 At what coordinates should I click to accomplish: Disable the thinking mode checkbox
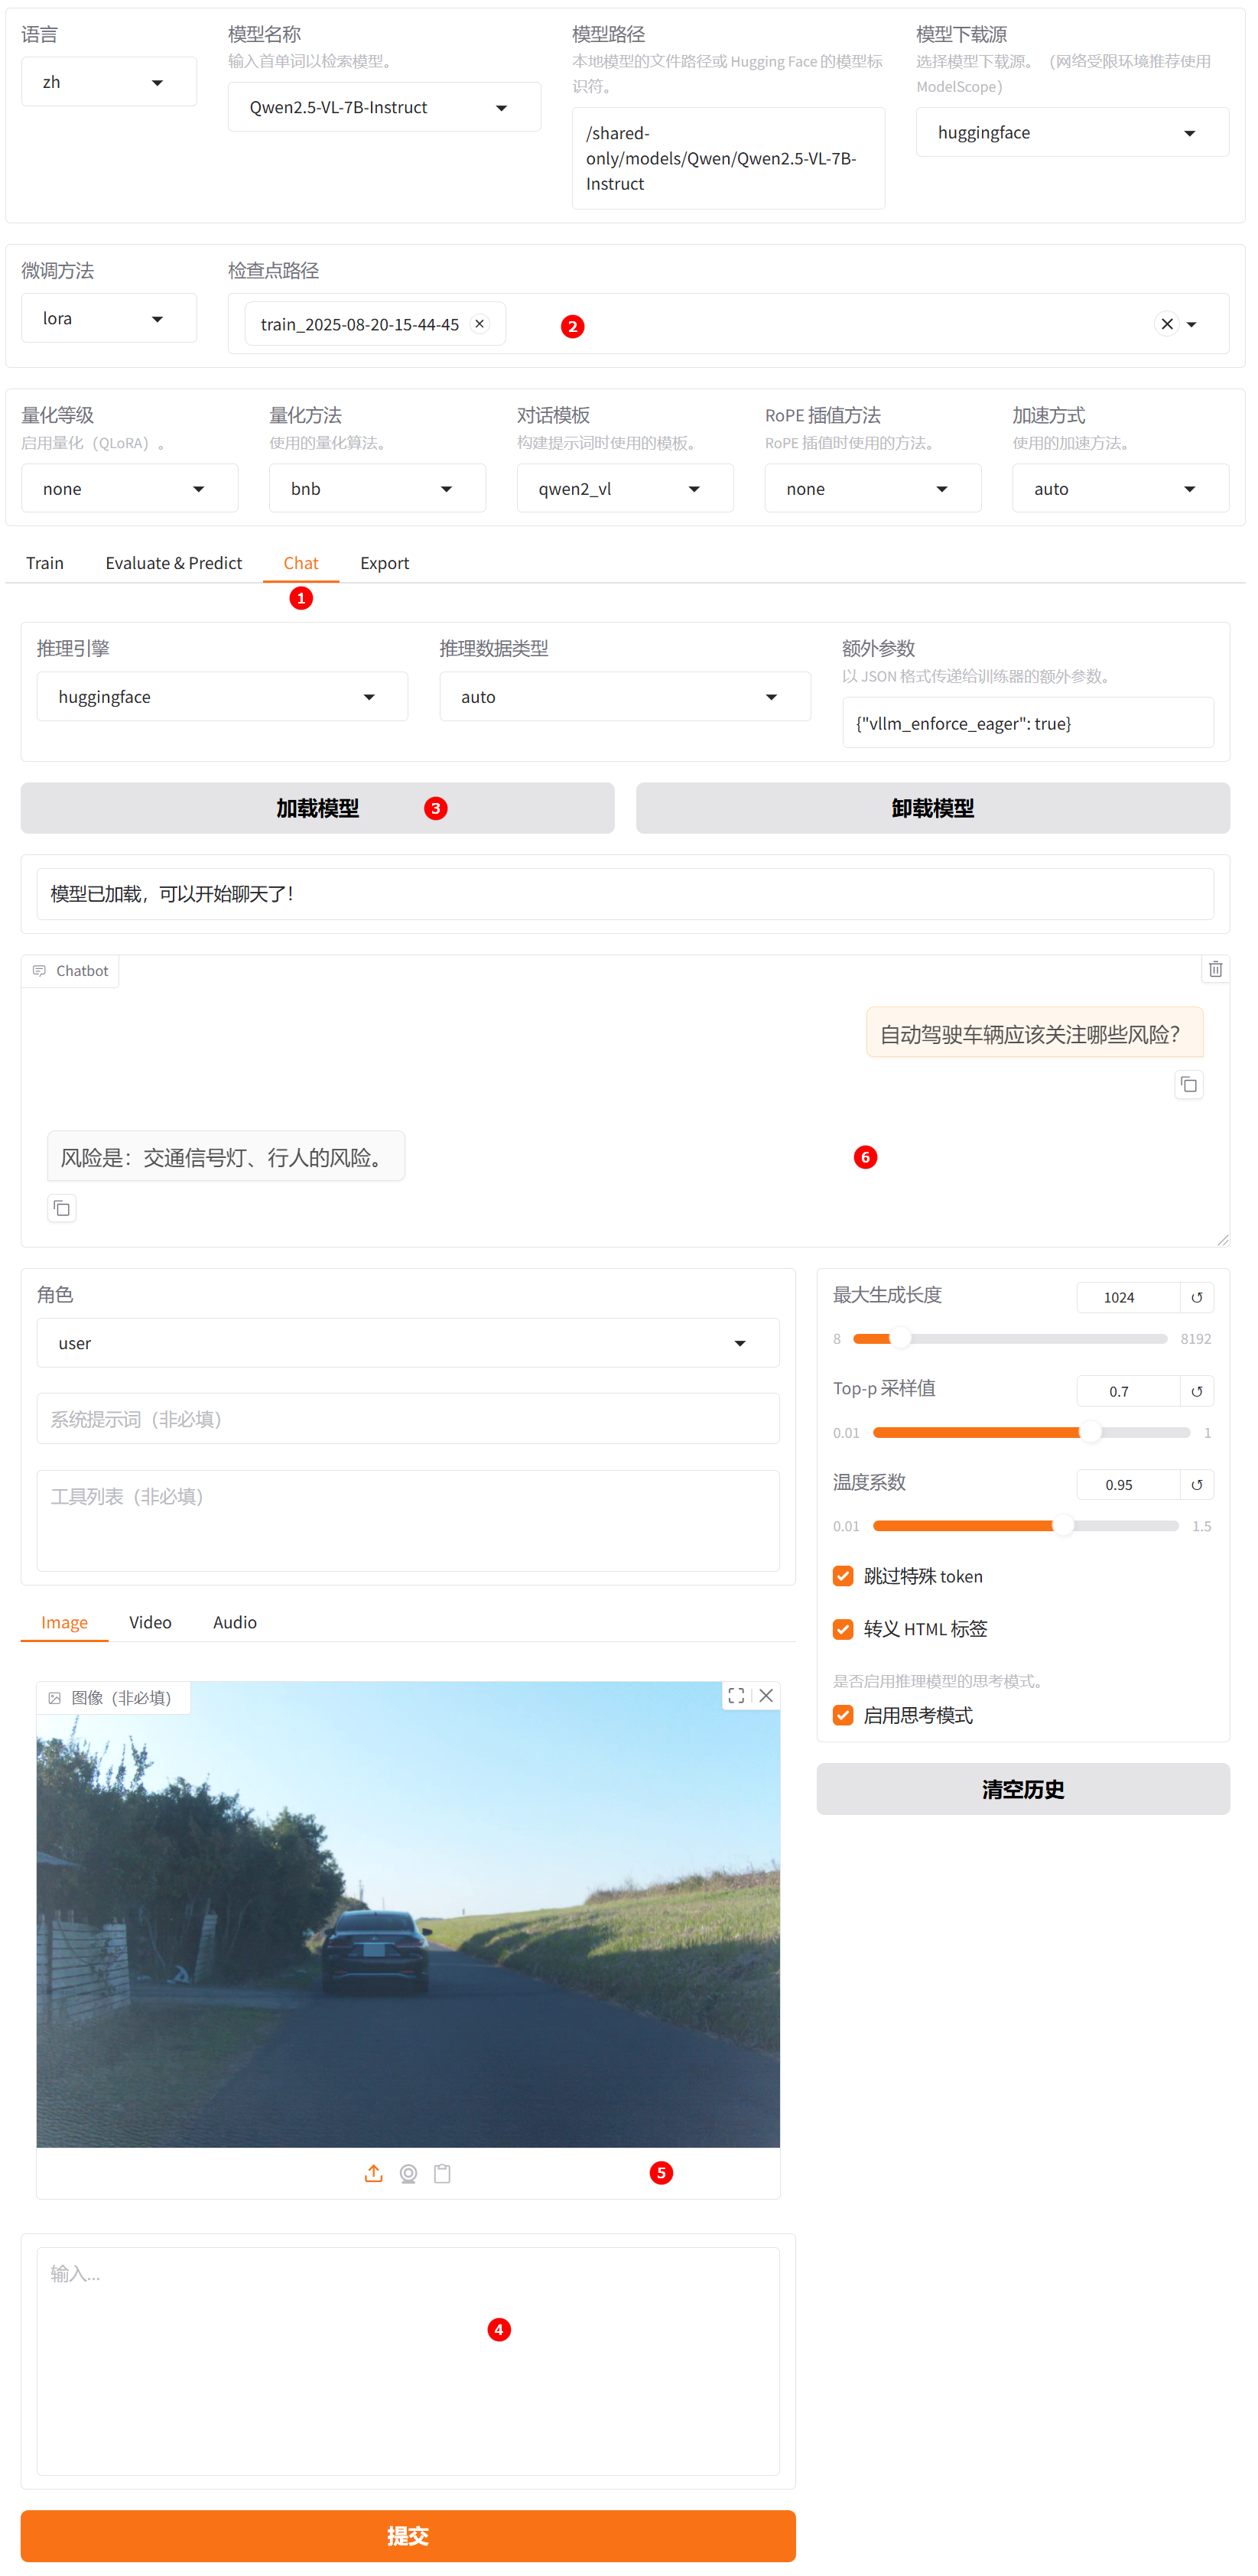pyautogui.click(x=843, y=1715)
